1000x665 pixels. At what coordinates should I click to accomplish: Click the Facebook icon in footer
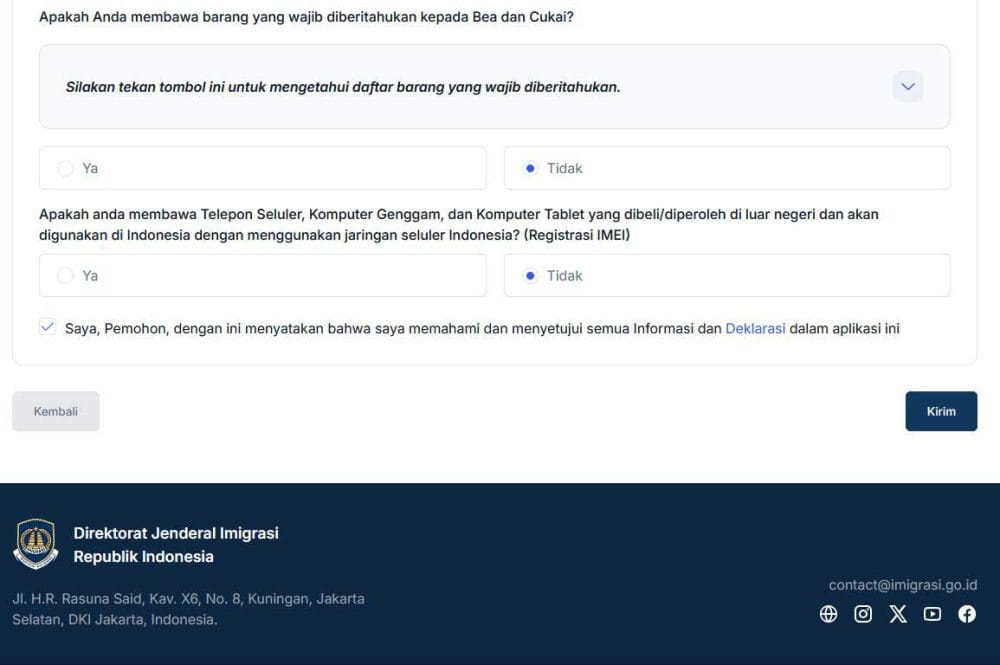(x=967, y=614)
